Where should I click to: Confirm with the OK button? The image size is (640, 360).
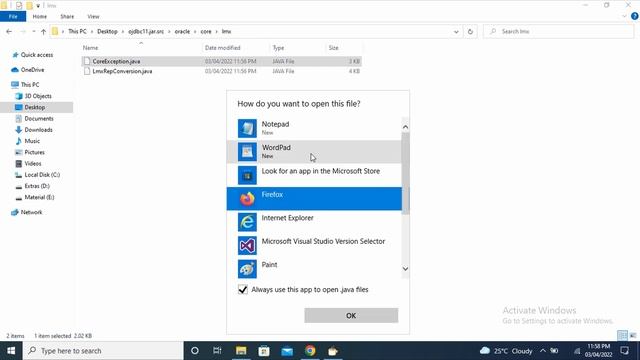click(x=351, y=316)
